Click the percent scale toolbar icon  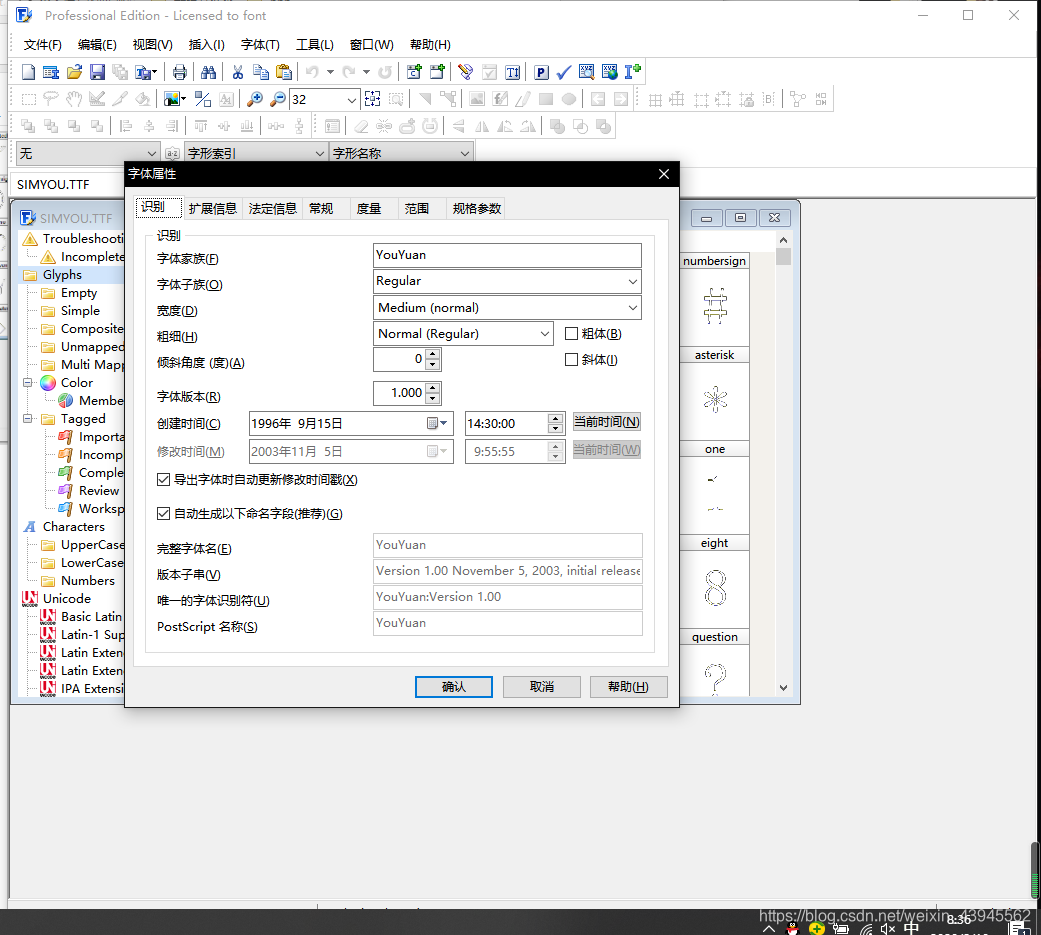pyautogui.click(x=202, y=99)
